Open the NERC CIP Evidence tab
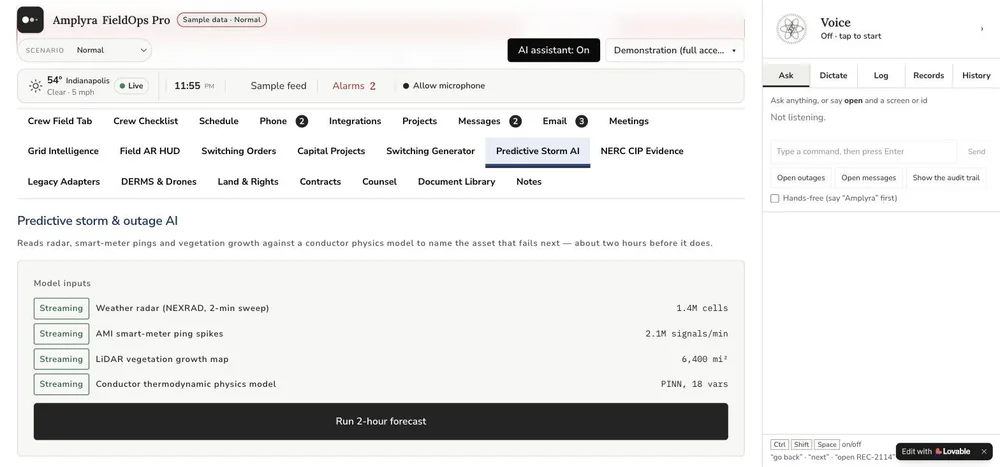Viewport: 1000px width, 467px height. point(642,151)
